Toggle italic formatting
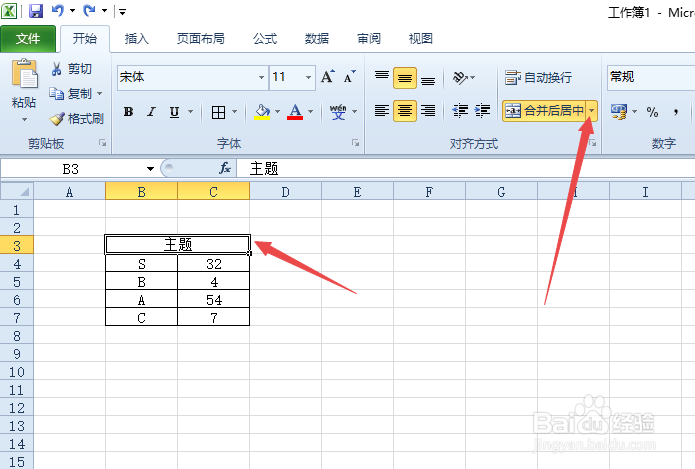This screenshot has height=469, width=695. (x=152, y=112)
